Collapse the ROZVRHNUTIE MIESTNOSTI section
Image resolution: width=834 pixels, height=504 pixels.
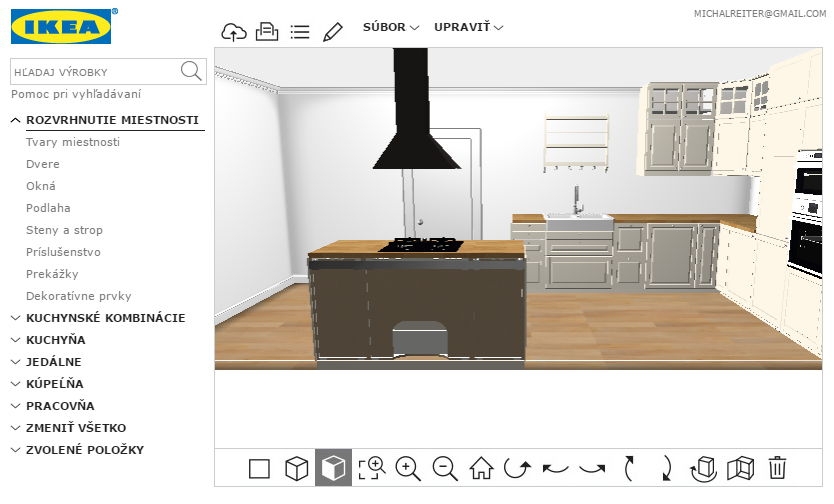point(111,120)
